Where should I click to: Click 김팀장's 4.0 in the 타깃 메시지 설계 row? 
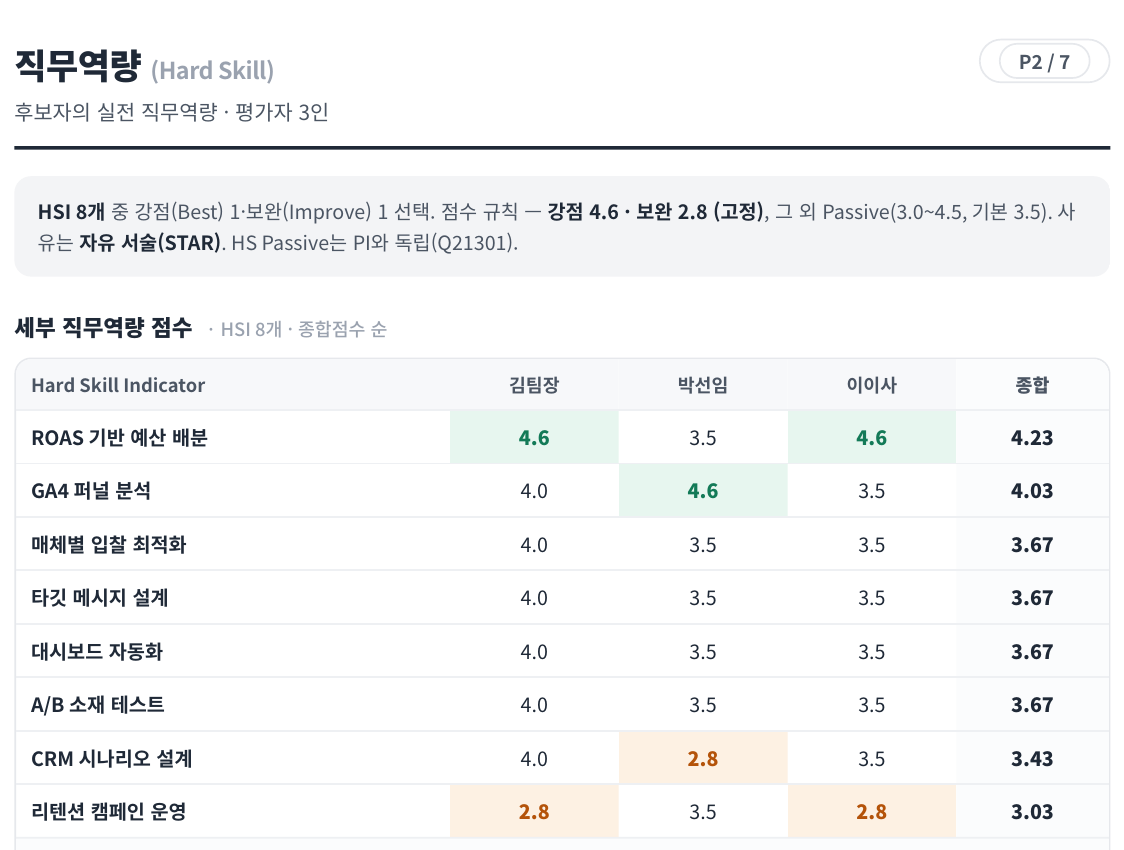click(534, 598)
